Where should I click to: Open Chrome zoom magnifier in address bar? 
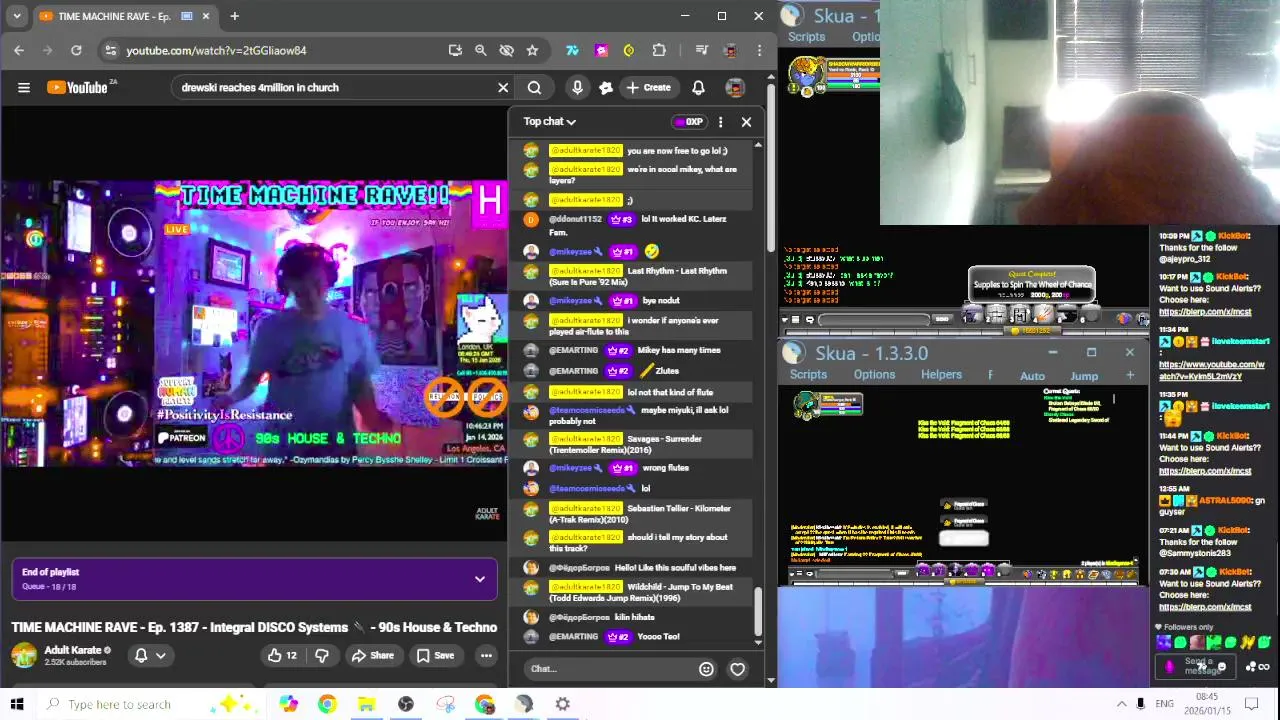click(480, 50)
